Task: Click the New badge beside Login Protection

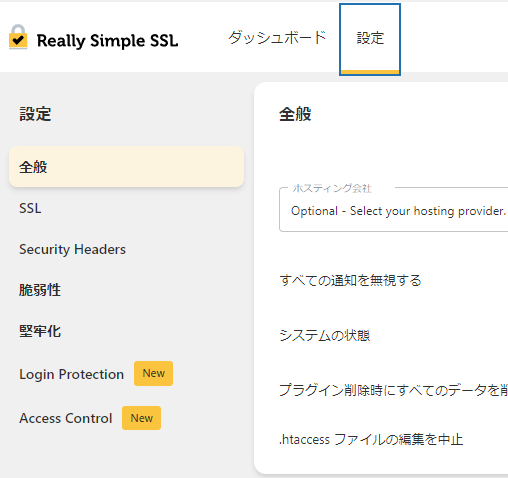Action: 153,373
